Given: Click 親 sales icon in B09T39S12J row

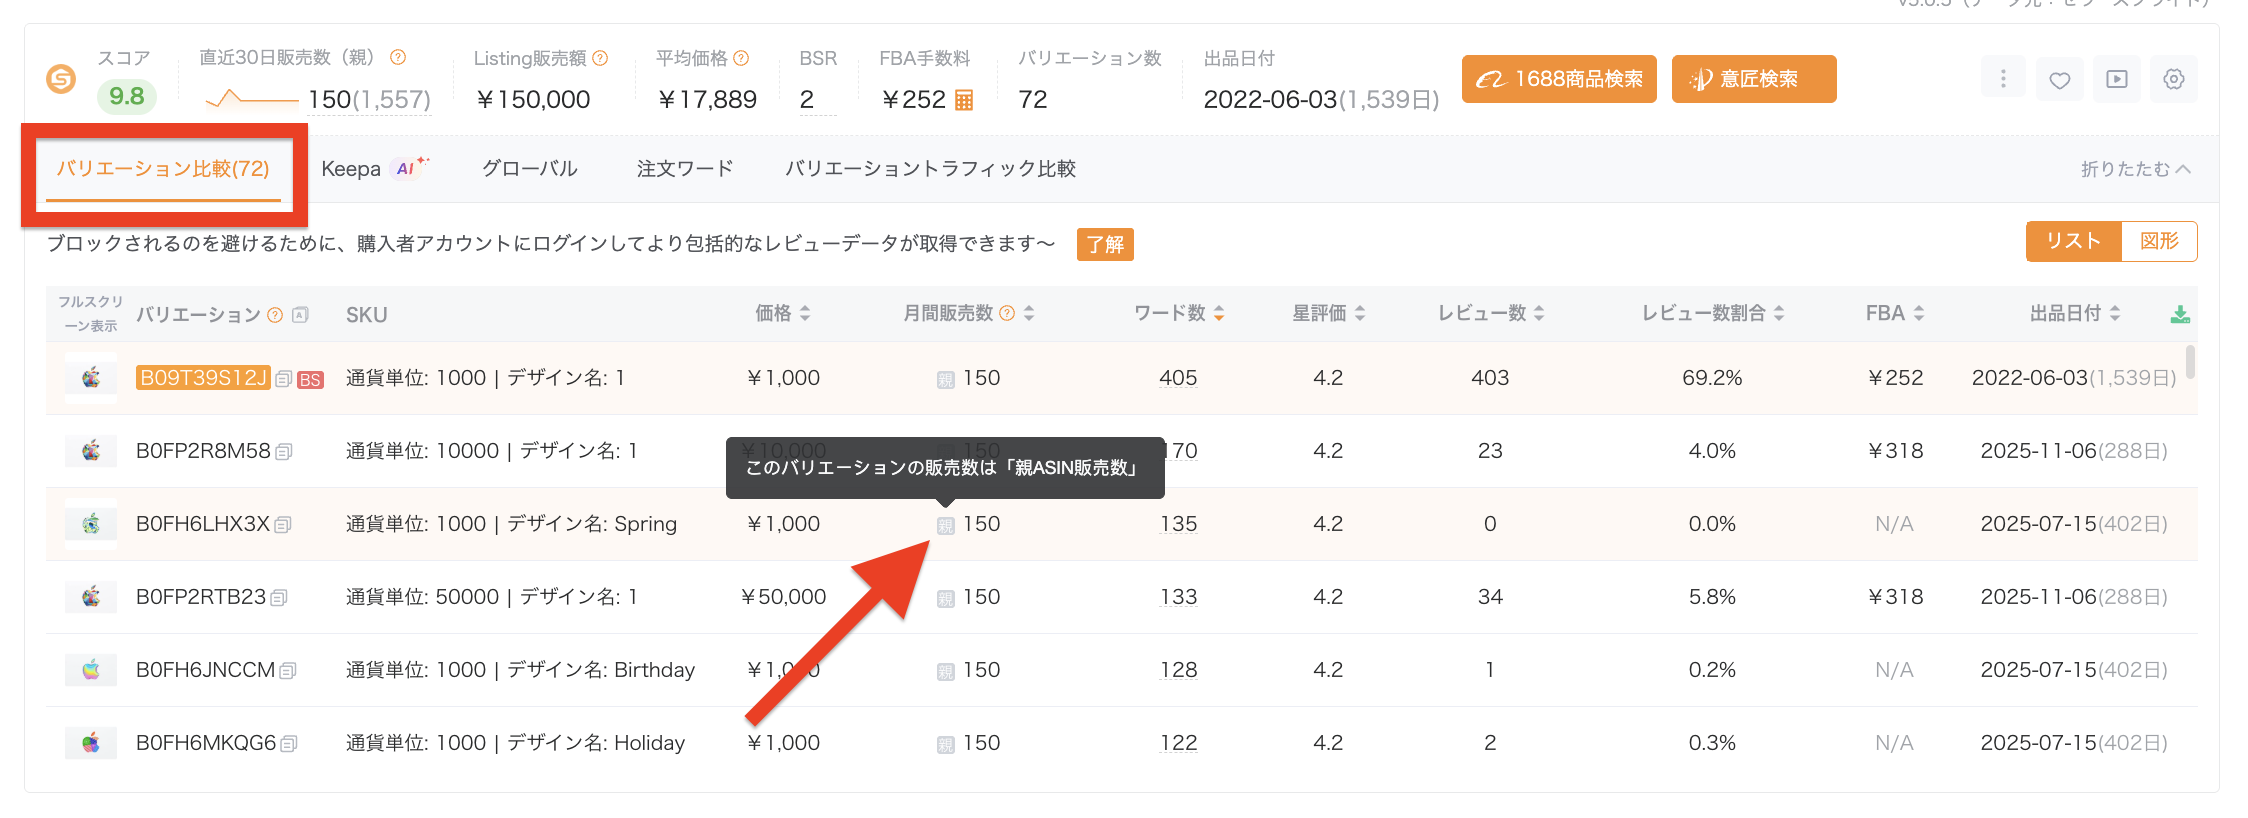Looking at the screenshot, I should coord(945,380).
